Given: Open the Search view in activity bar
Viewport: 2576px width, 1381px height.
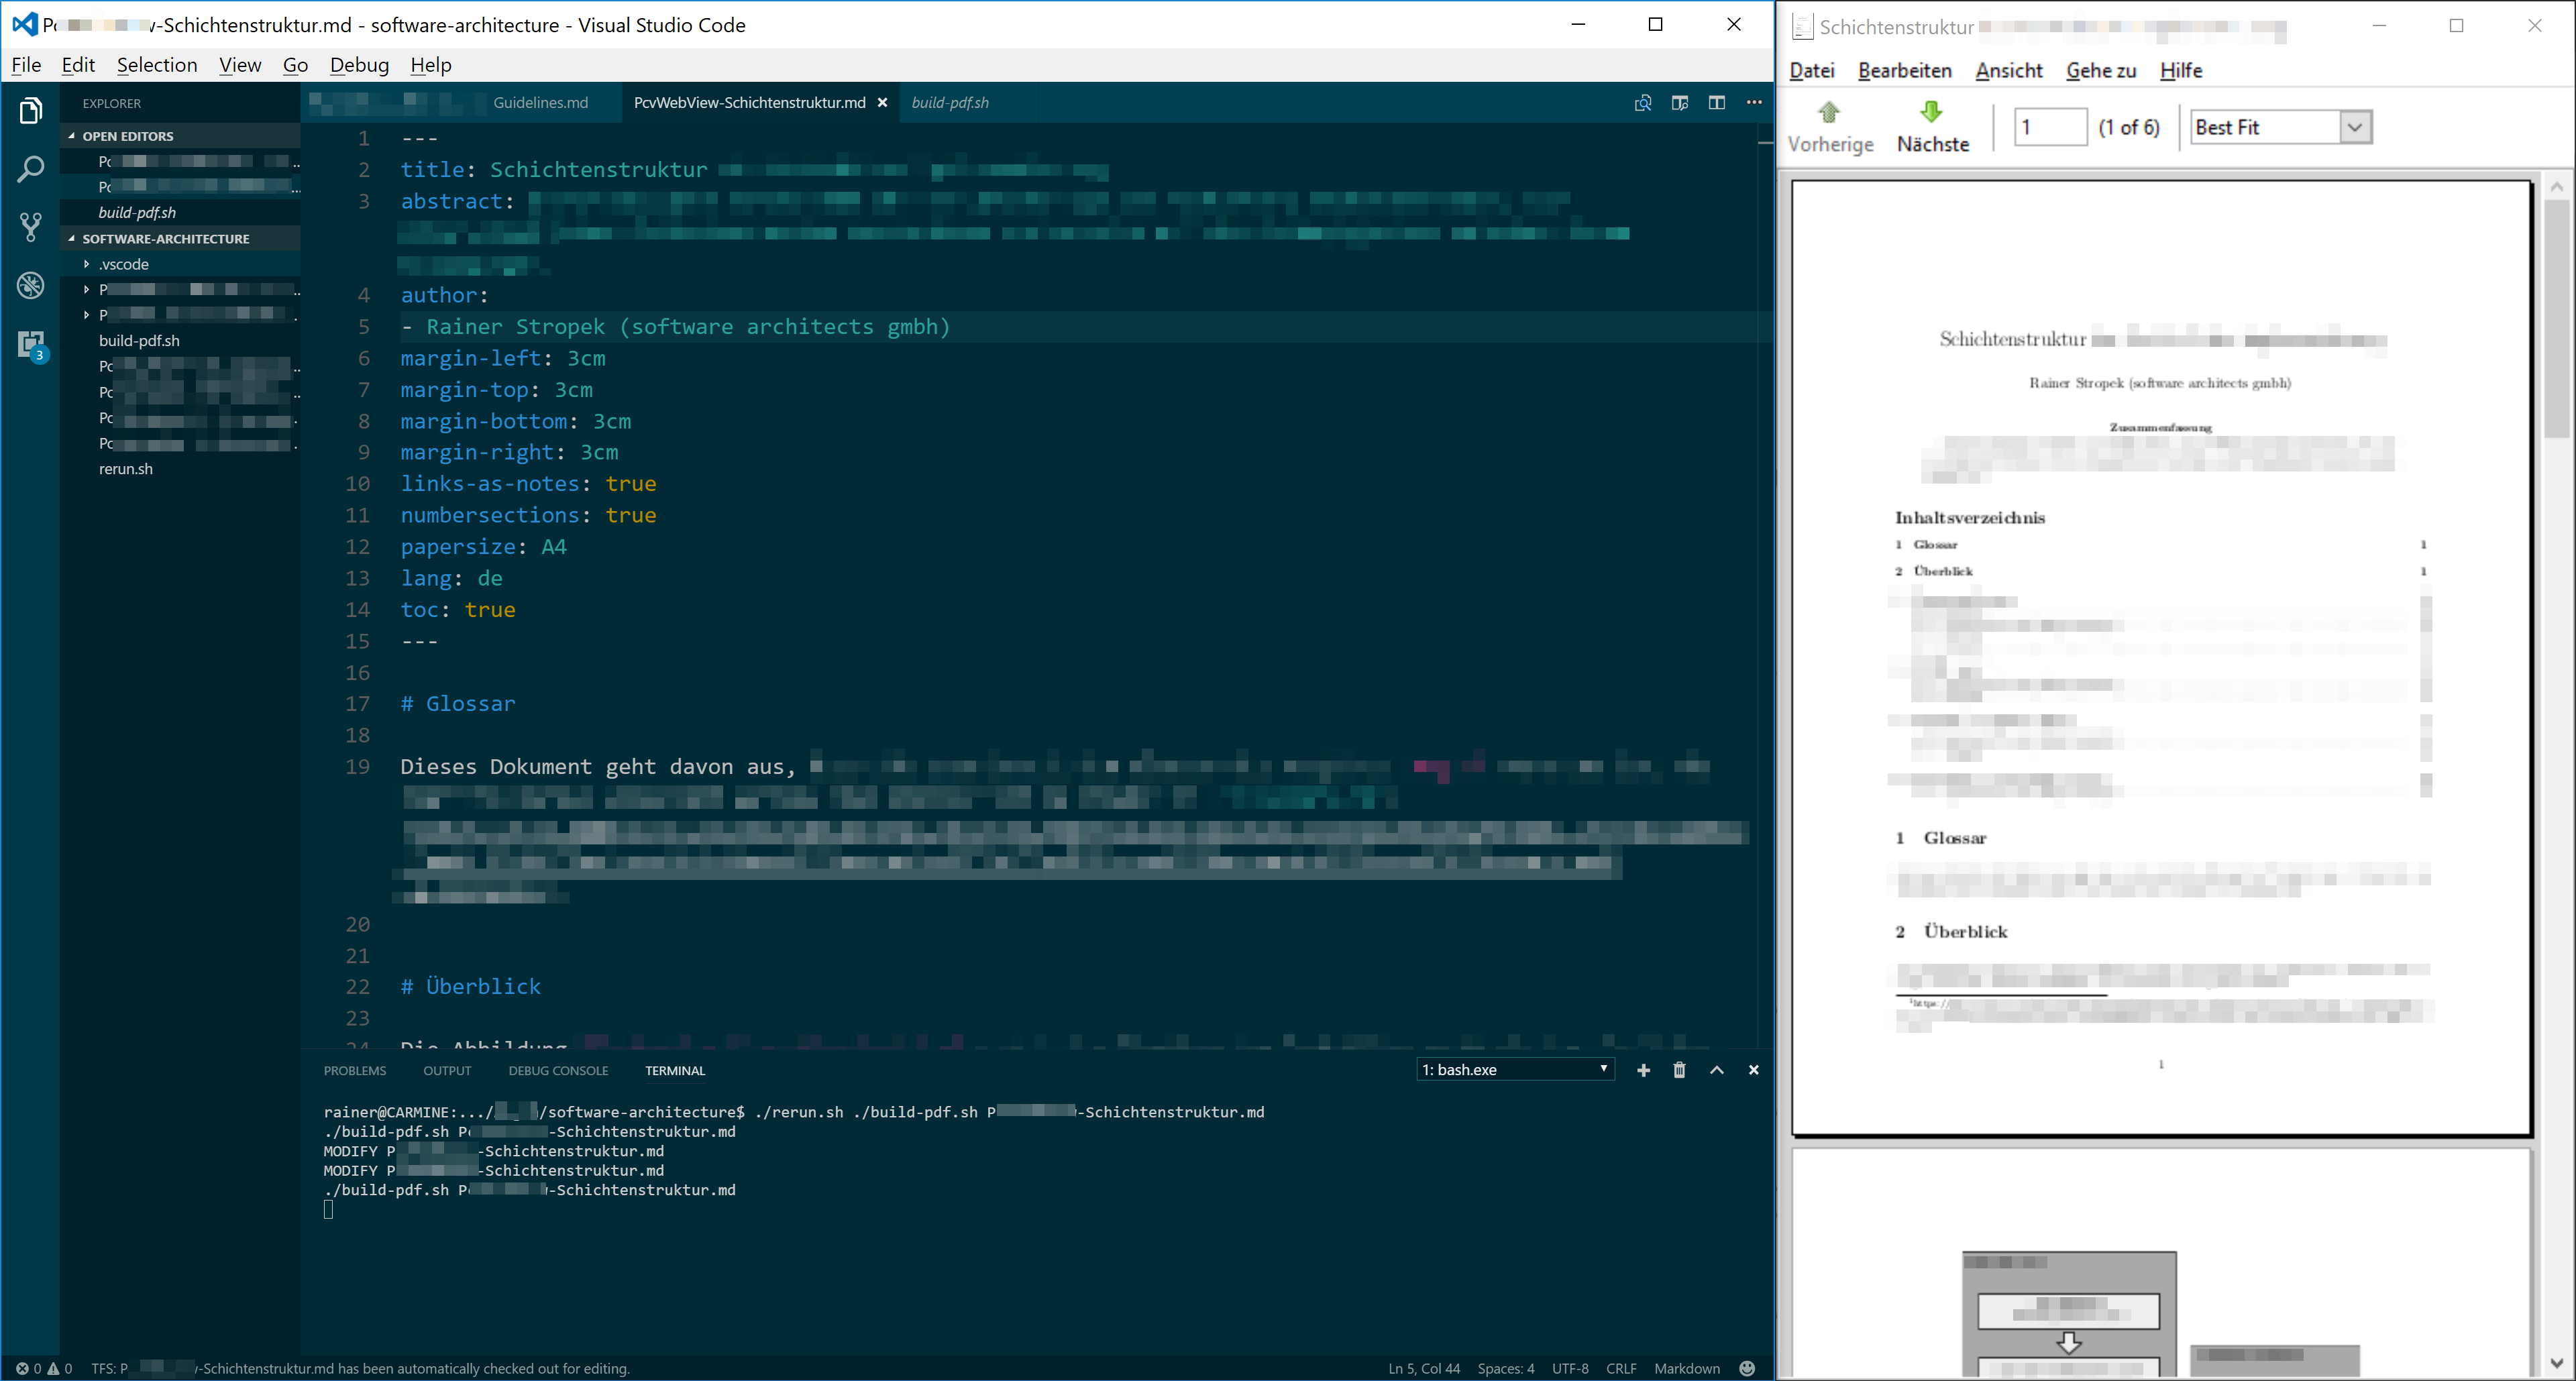Looking at the screenshot, I should pos(31,169).
